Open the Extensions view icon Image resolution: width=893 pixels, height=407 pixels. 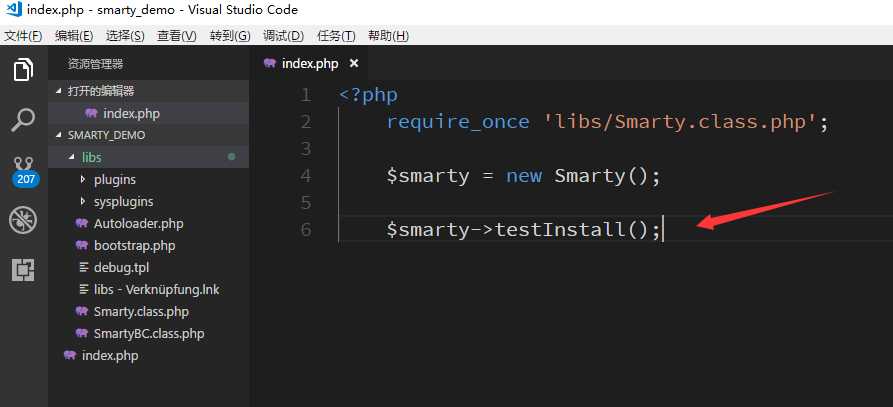coord(23,270)
